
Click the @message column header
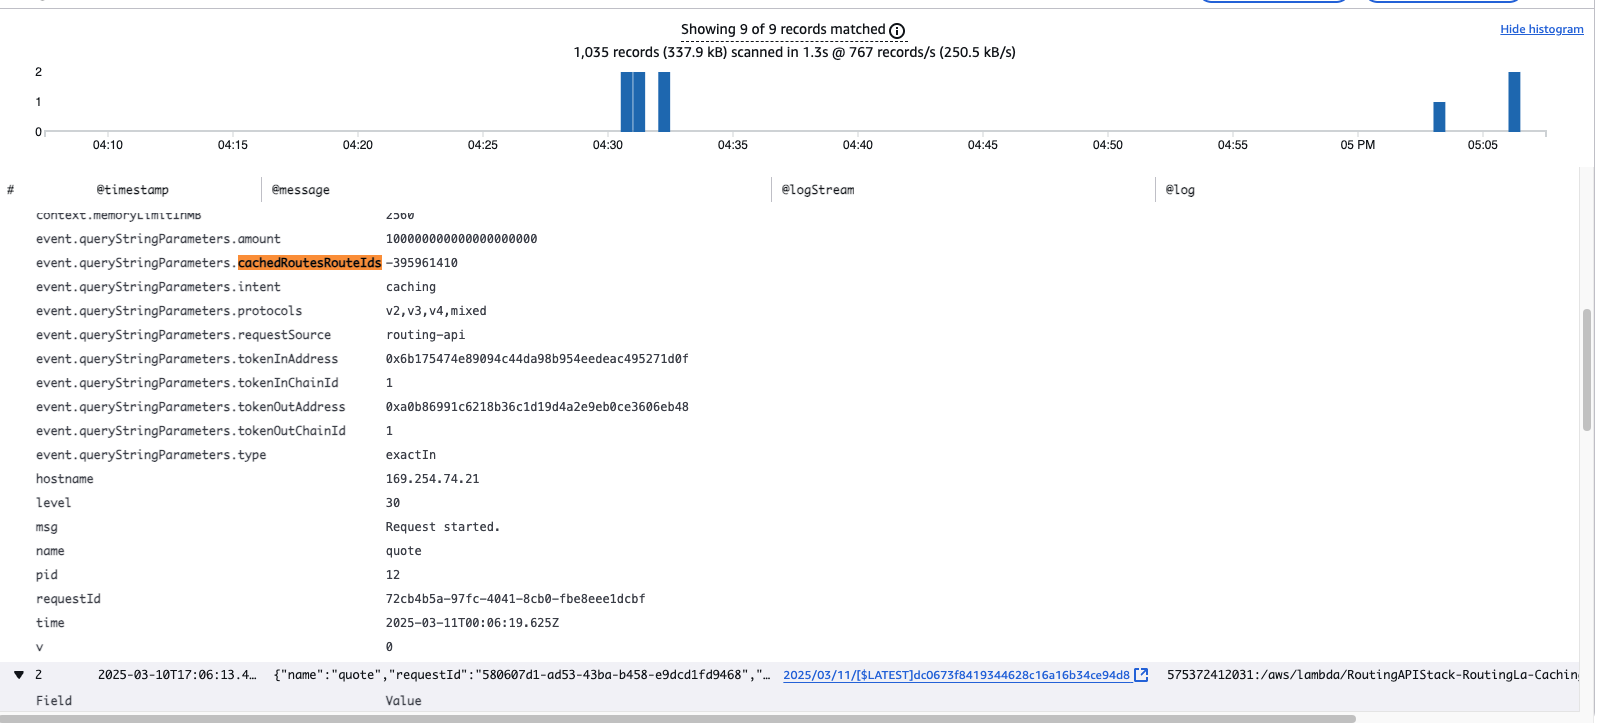click(x=300, y=190)
